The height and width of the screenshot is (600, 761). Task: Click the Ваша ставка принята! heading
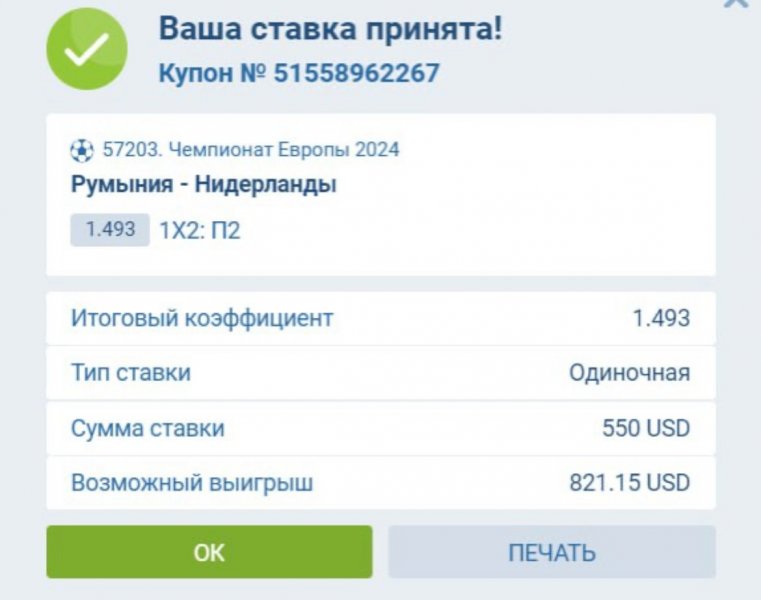coord(330,29)
